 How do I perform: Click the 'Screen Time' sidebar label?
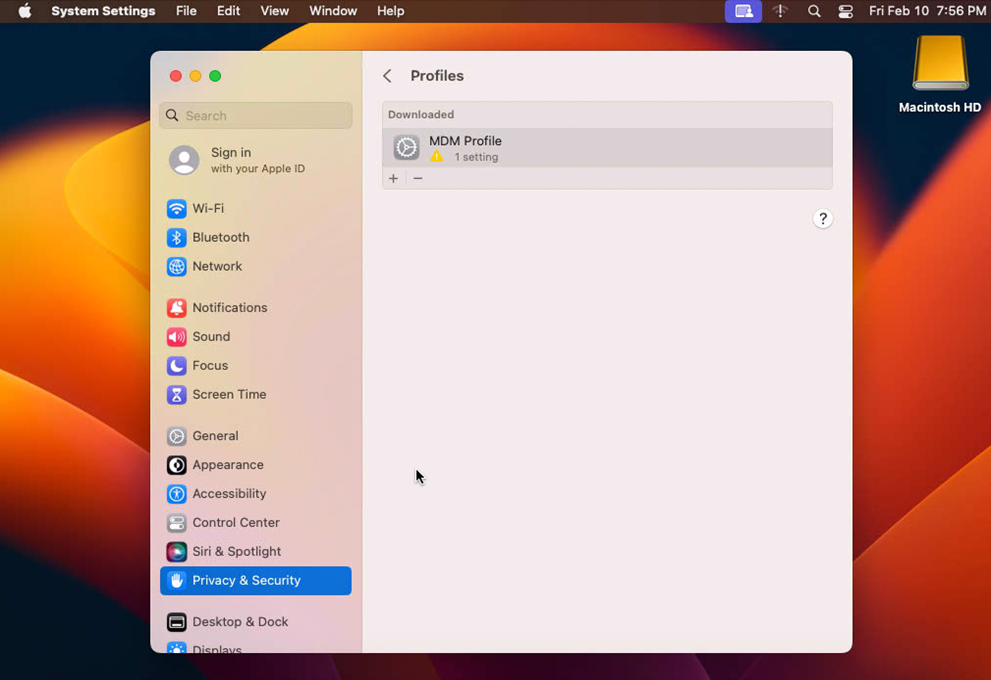tap(229, 395)
